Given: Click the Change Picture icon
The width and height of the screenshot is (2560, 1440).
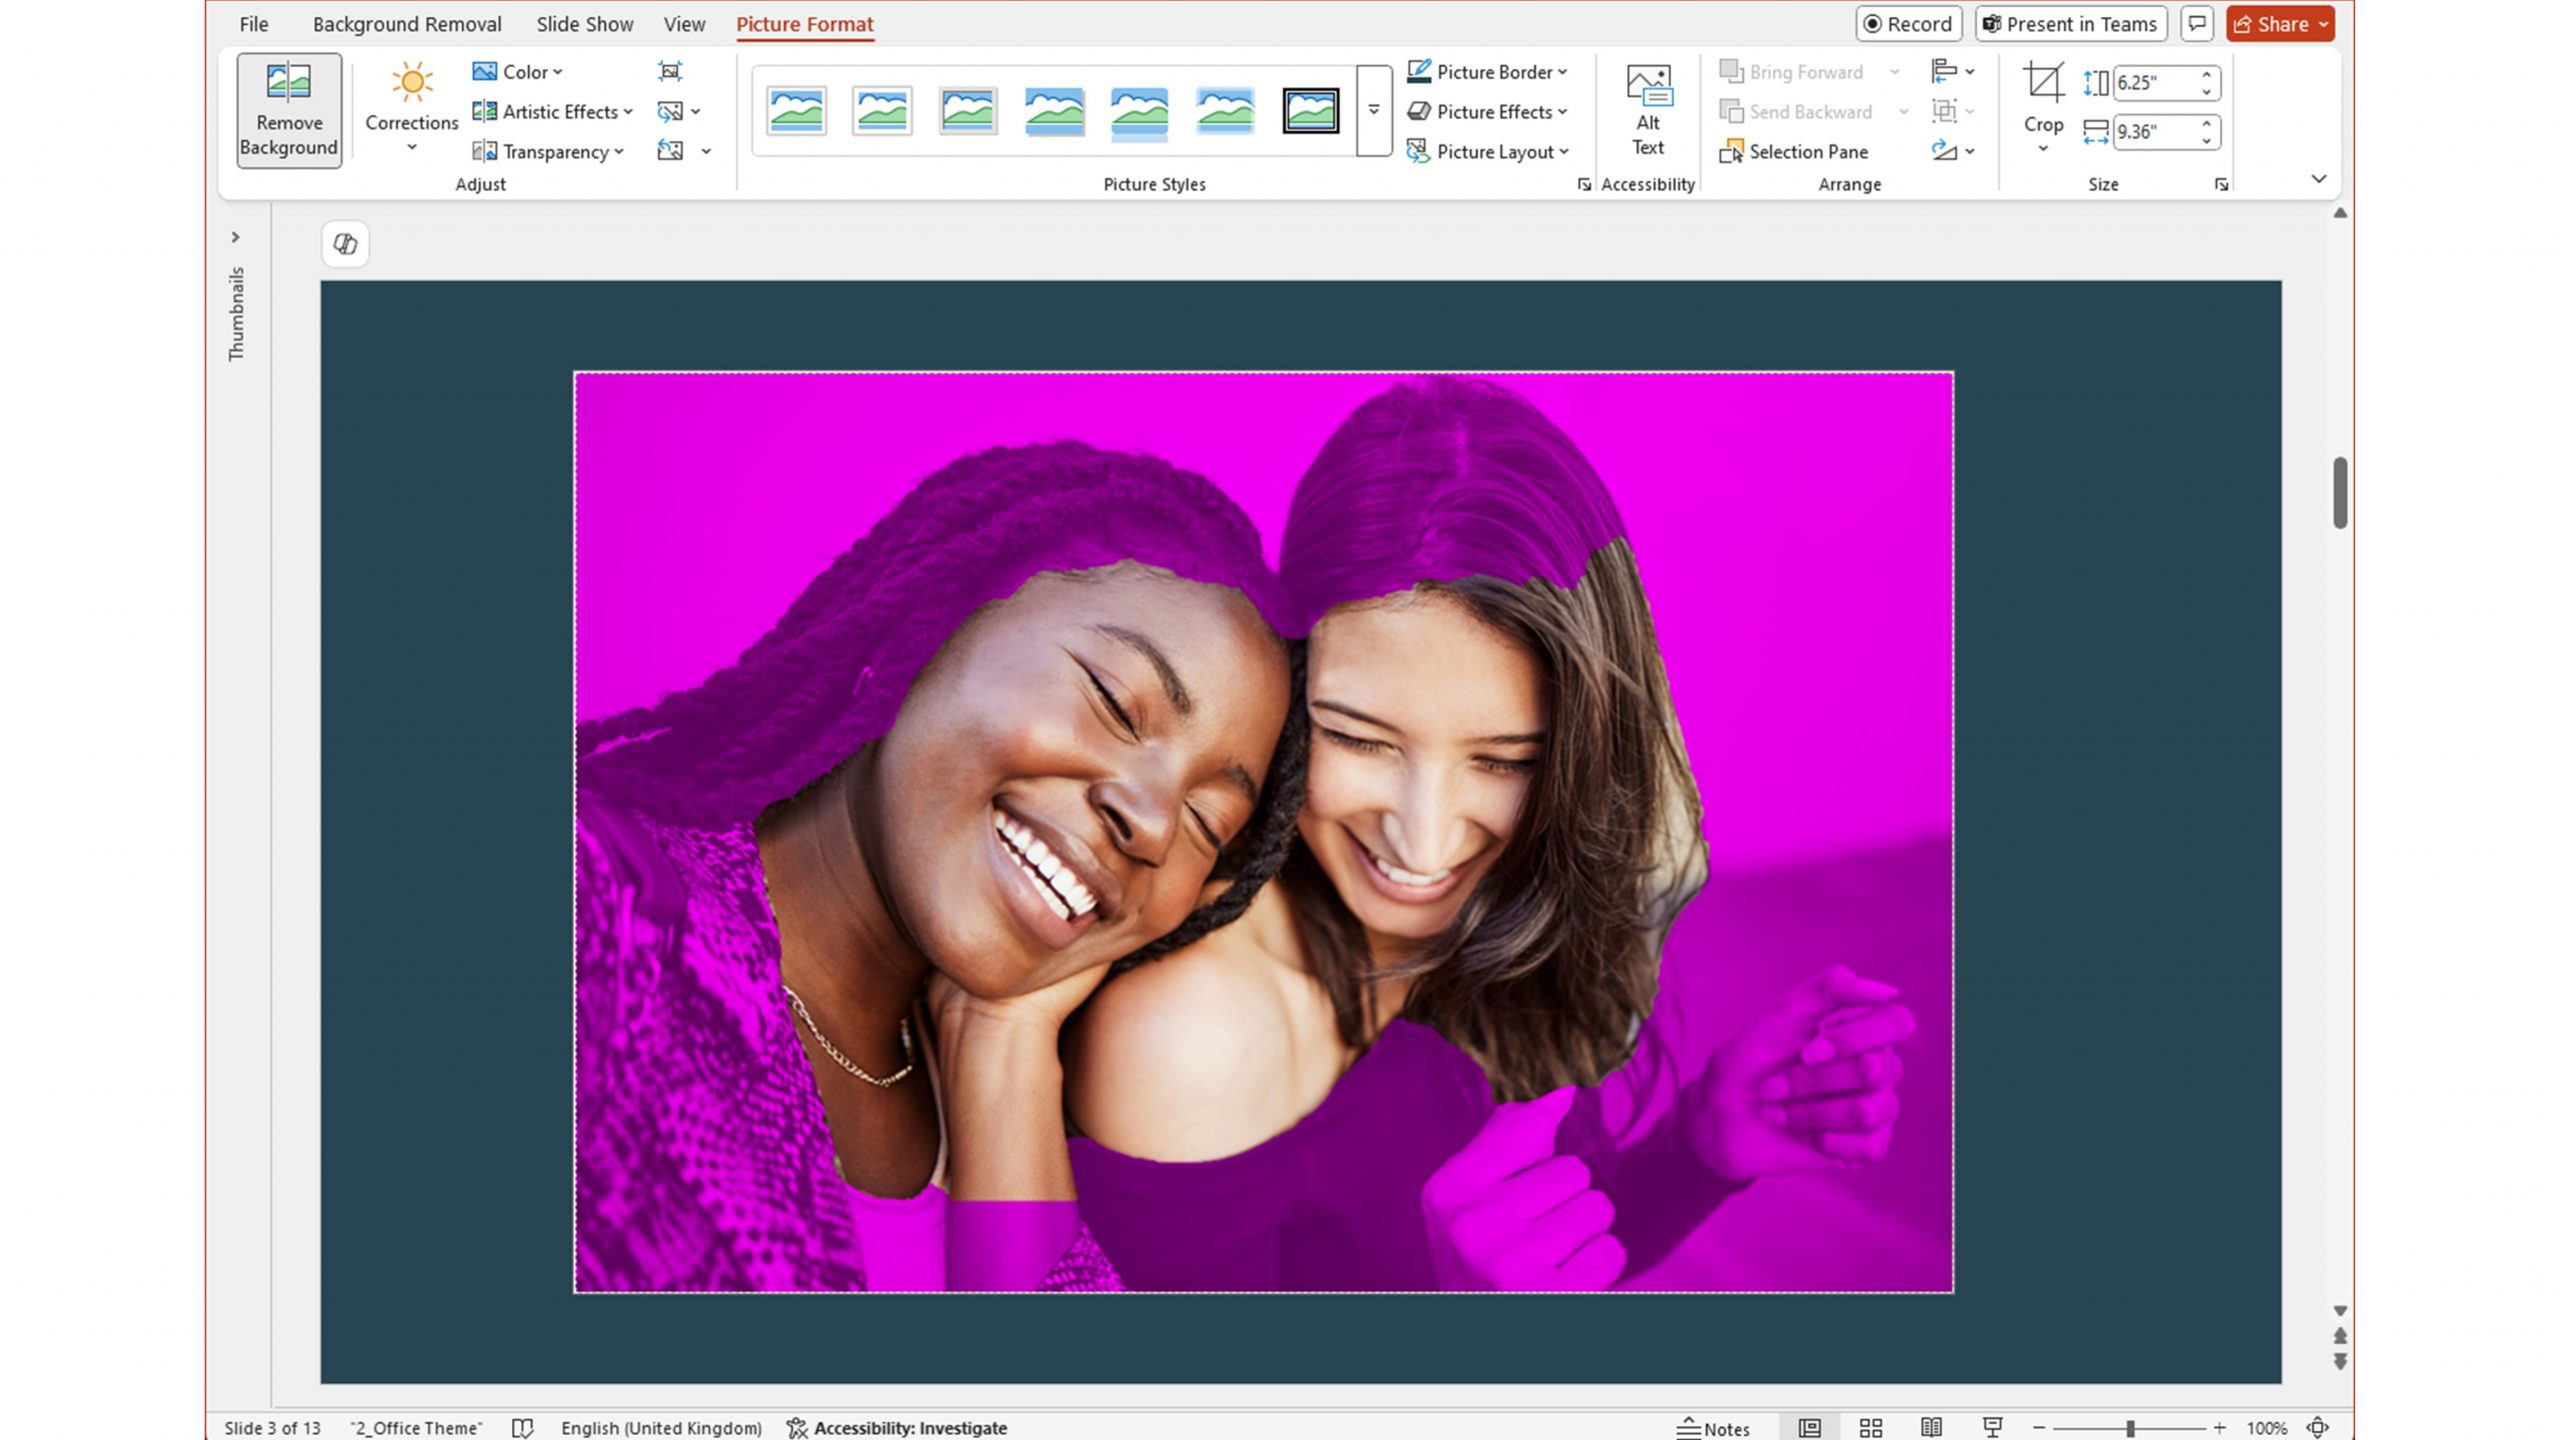Looking at the screenshot, I should (x=669, y=111).
